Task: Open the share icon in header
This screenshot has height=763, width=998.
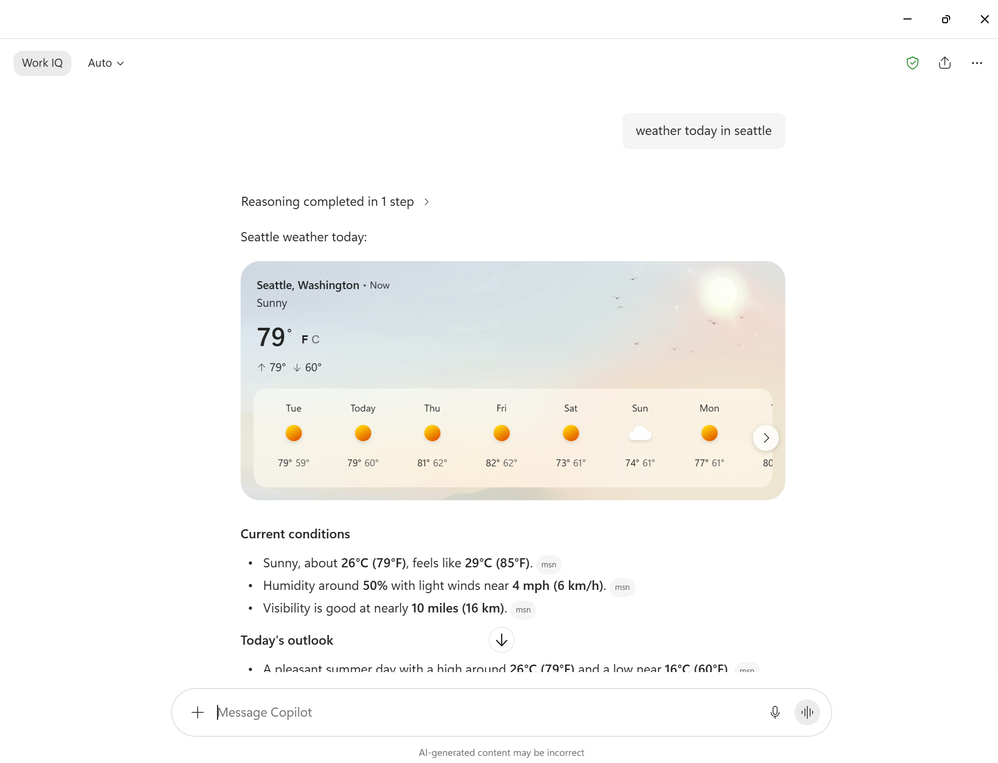Action: [945, 63]
